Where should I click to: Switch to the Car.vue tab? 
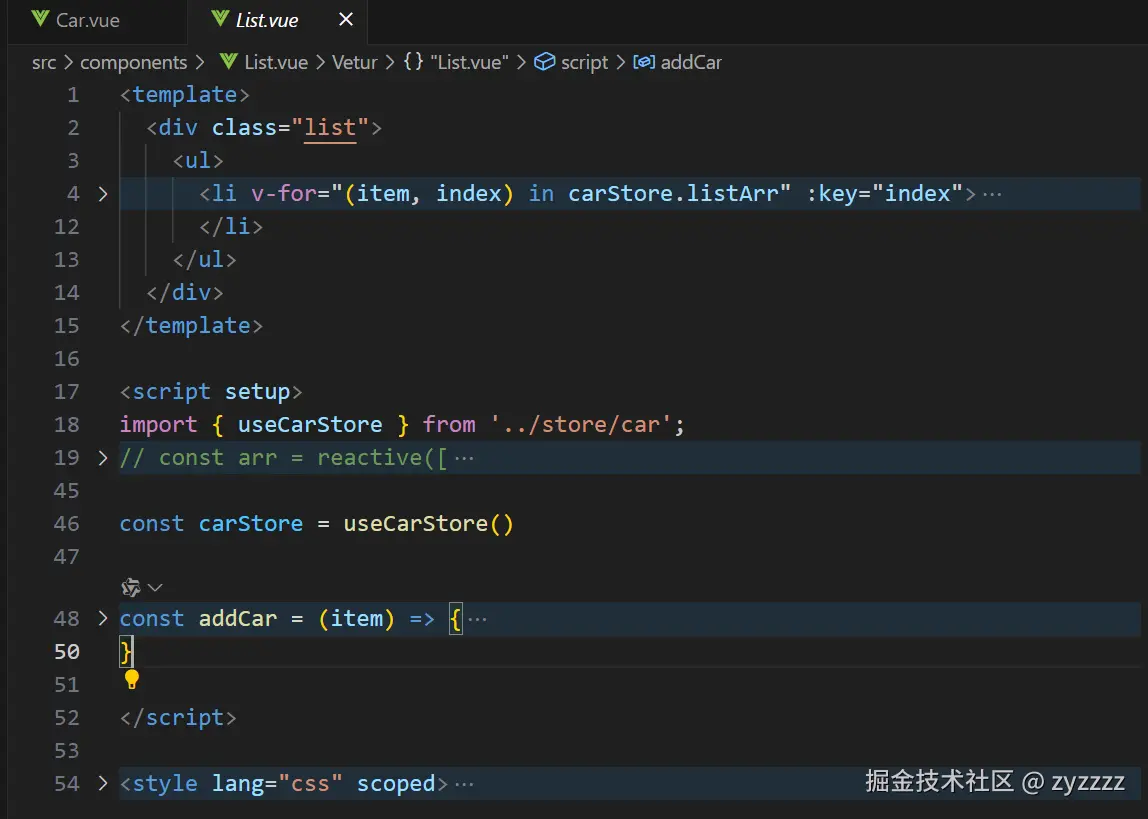point(86,20)
